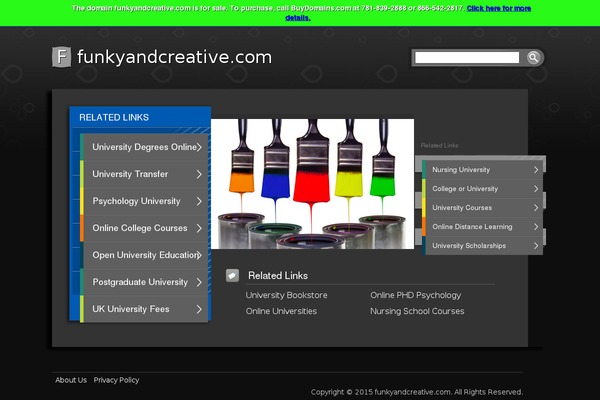
Task: Select Open University Education link
Action: pos(145,255)
